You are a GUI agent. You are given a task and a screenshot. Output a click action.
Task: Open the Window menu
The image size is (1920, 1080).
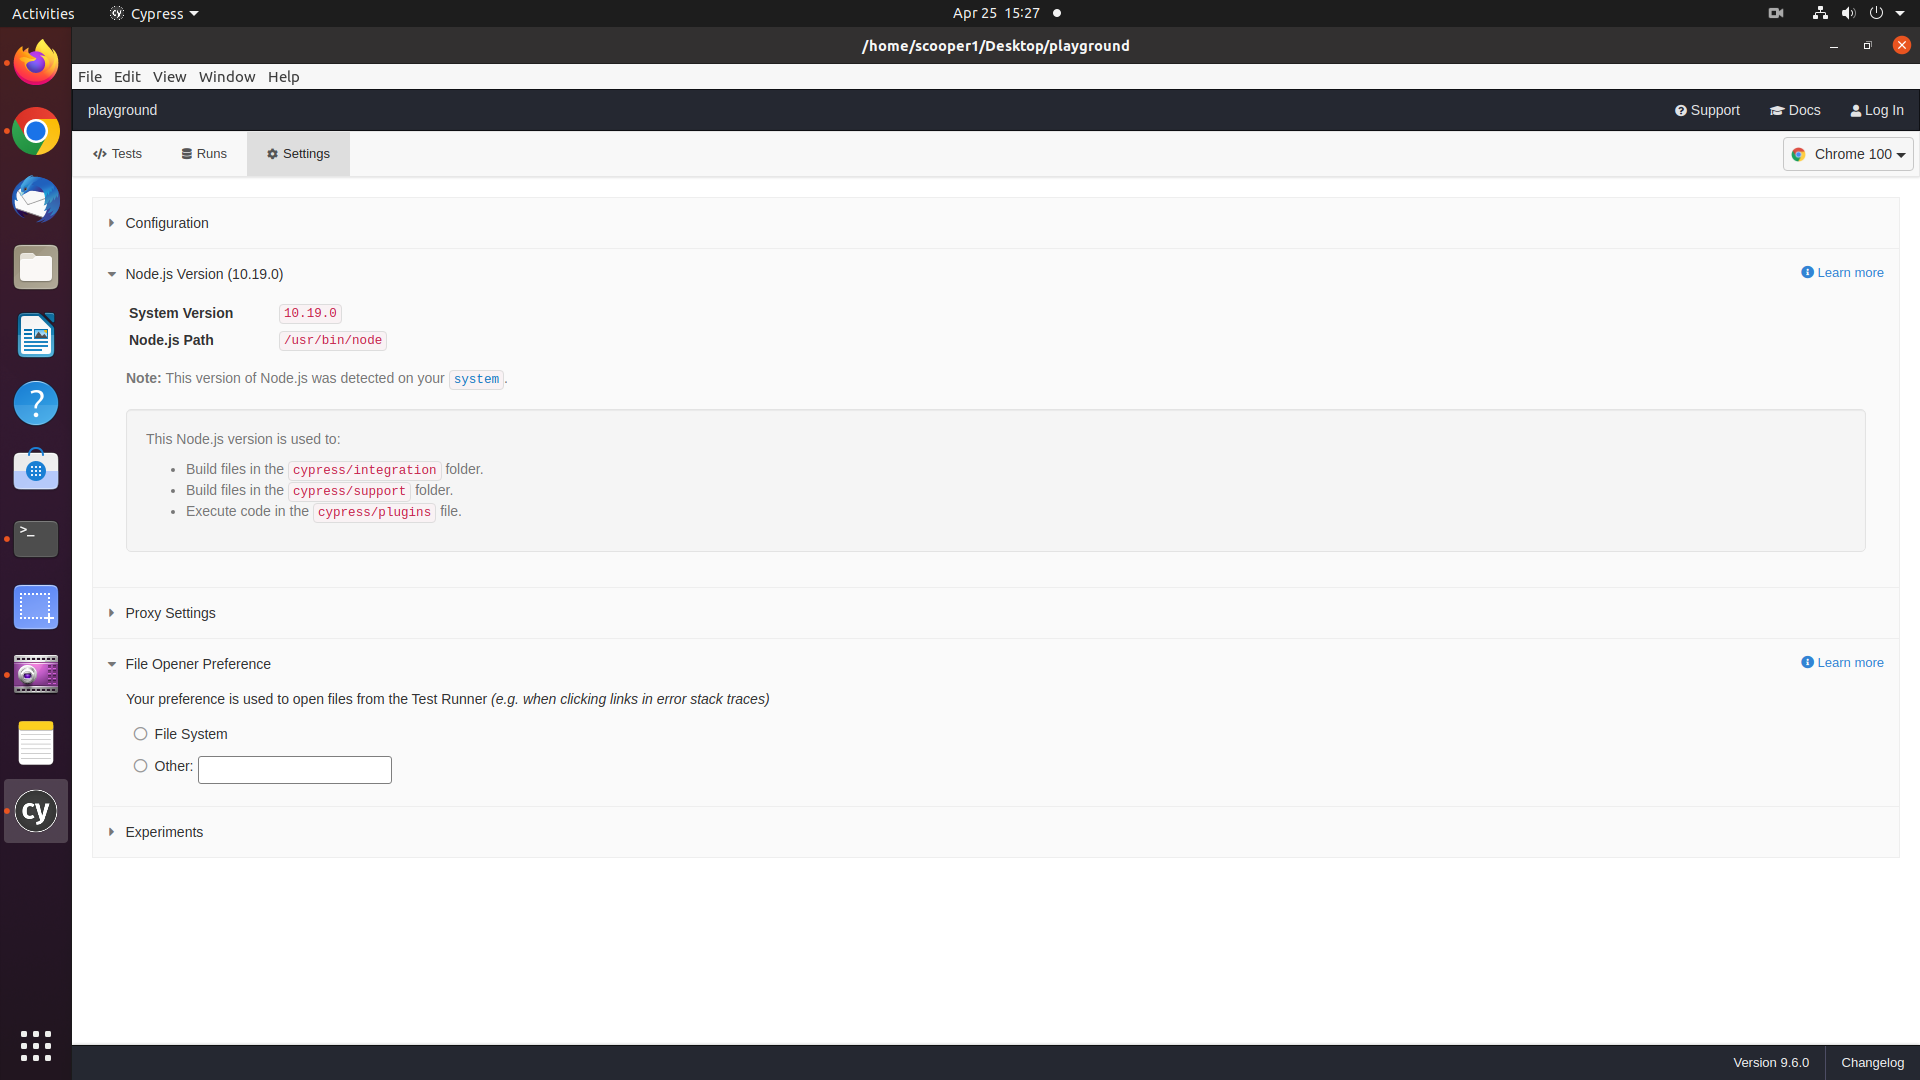pos(227,77)
